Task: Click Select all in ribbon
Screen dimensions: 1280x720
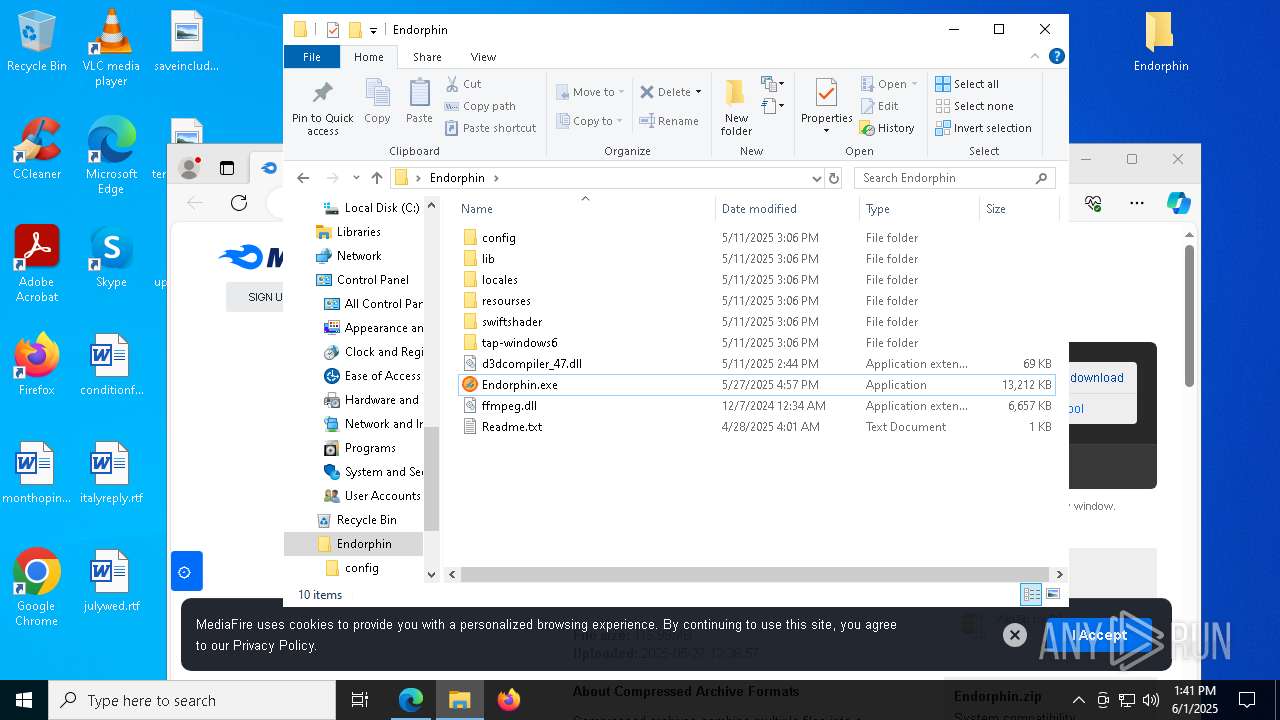Action: point(966,84)
